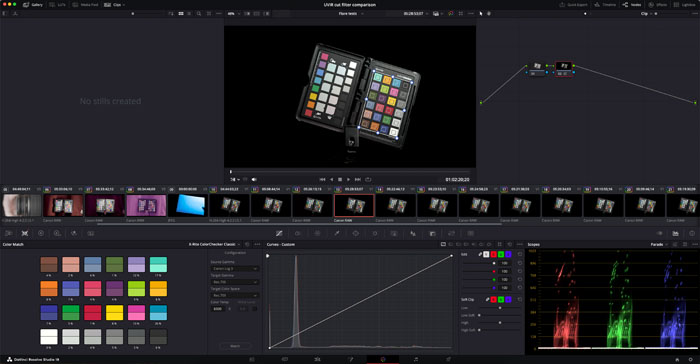The width and height of the screenshot is (700, 364).
Task: Open the HDR palette icon
Action: click(57, 233)
